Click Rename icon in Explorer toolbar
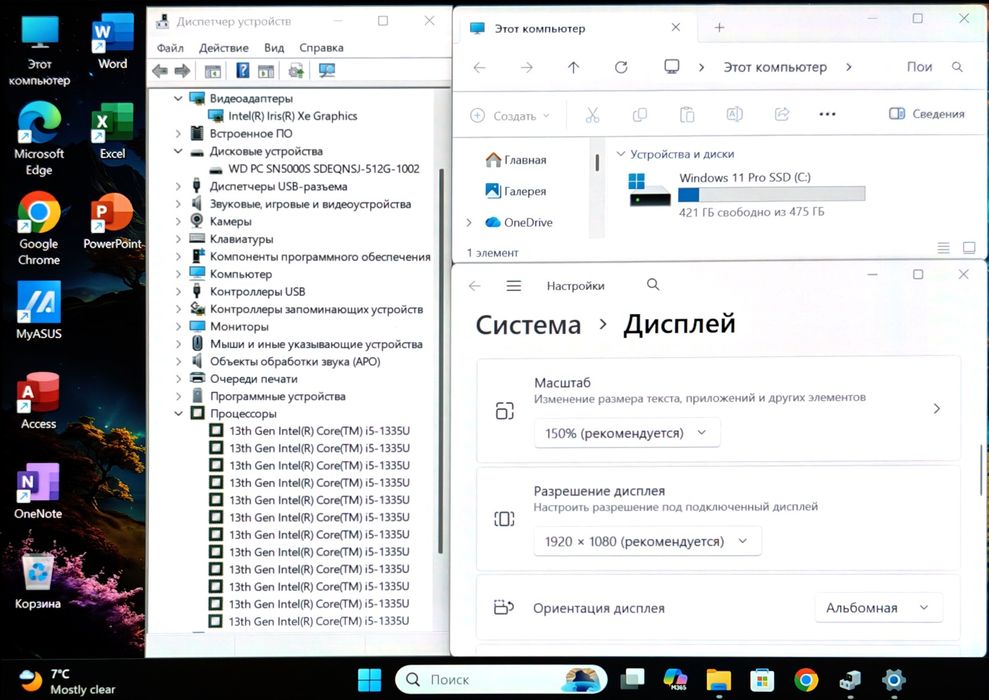 [734, 114]
